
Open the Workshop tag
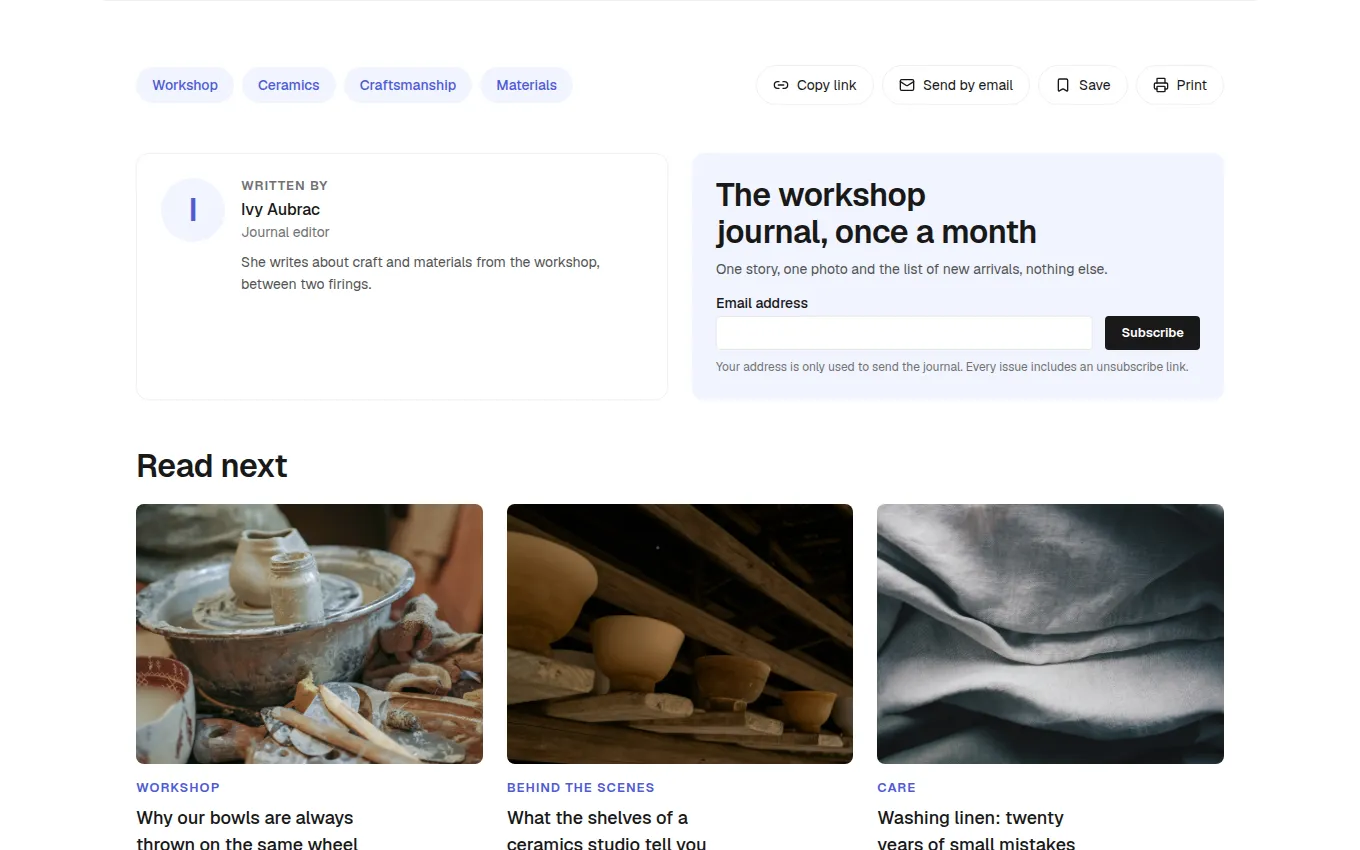tap(185, 85)
